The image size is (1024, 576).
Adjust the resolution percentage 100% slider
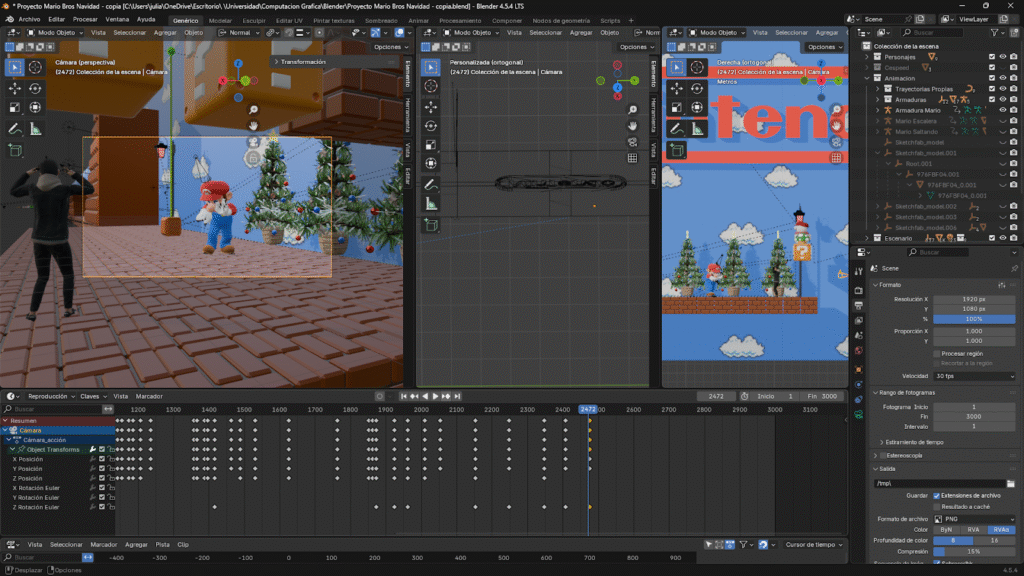point(974,319)
